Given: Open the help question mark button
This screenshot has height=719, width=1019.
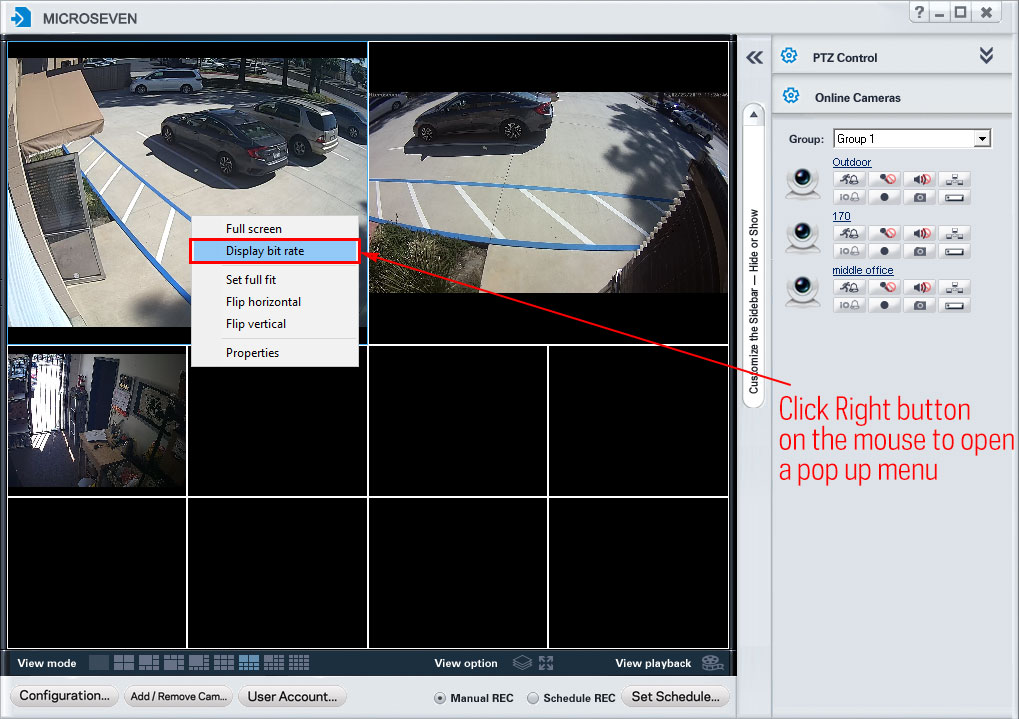Looking at the screenshot, I should pyautogui.click(x=919, y=12).
